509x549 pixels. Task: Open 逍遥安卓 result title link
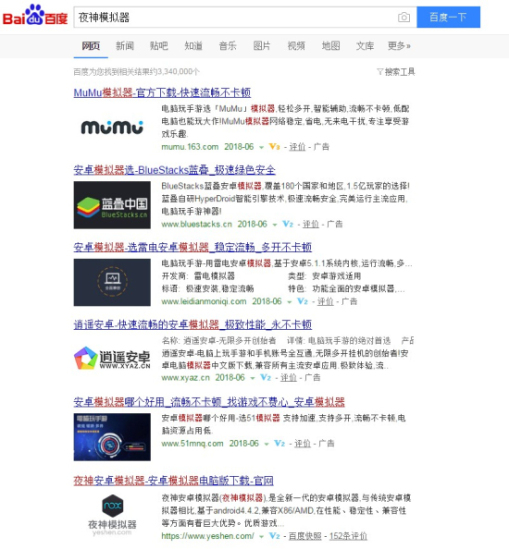[x=193, y=325]
